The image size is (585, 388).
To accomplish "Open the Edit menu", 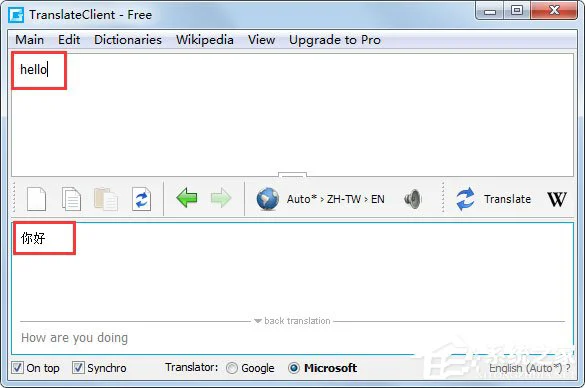I will pos(69,40).
